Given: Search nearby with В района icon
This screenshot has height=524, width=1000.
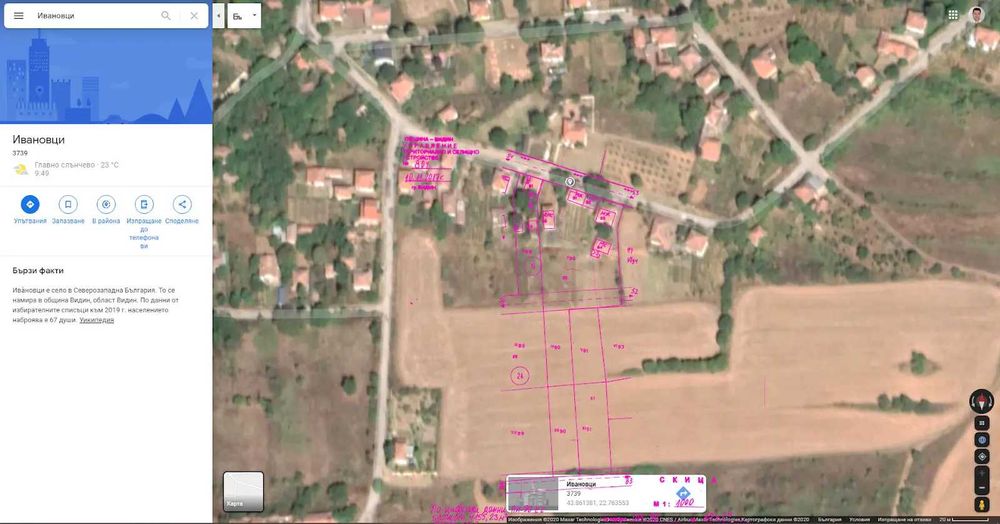Looking at the screenshot, I should [106, 204].
